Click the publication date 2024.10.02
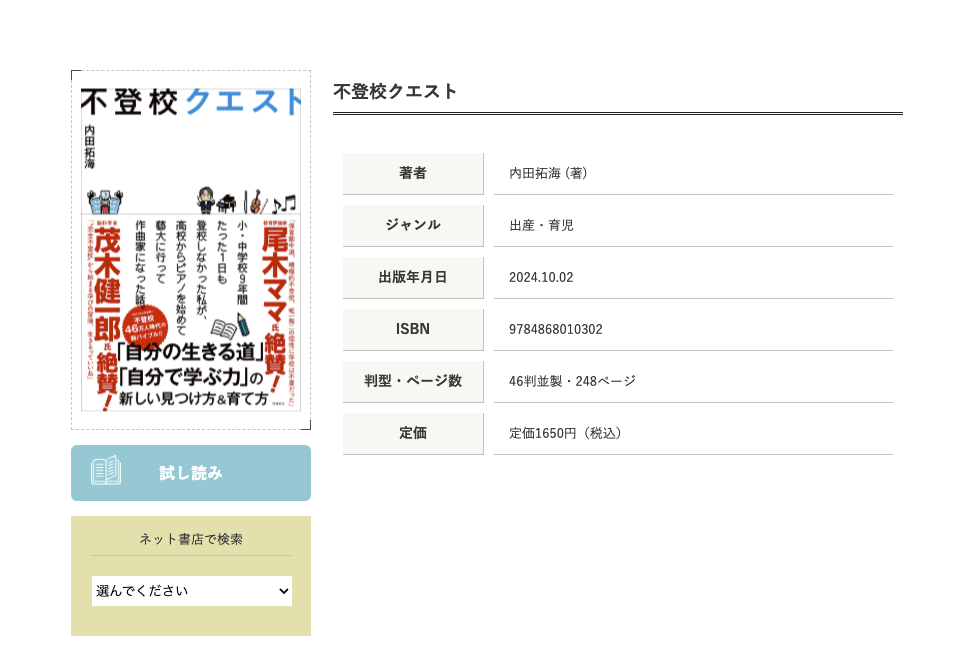Screen dimensions: 971x669 pos(541,278)
